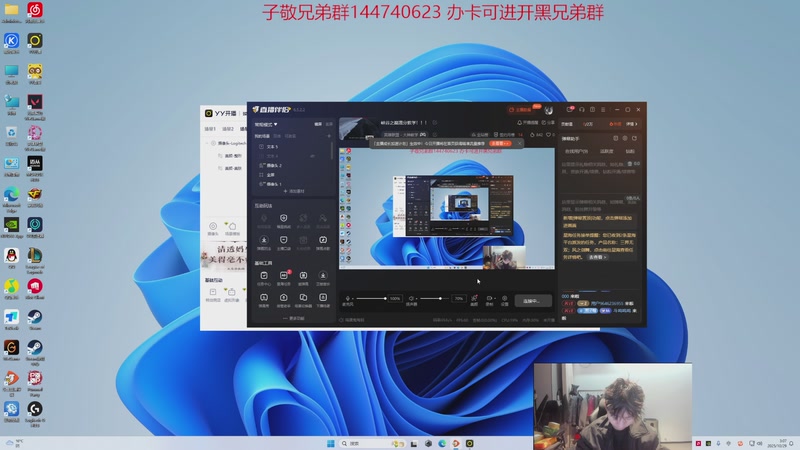Click the pop-out icon in the 弹幕助手 header
The height and width of the screenshot is (450, 800).
tap(634, 138)
